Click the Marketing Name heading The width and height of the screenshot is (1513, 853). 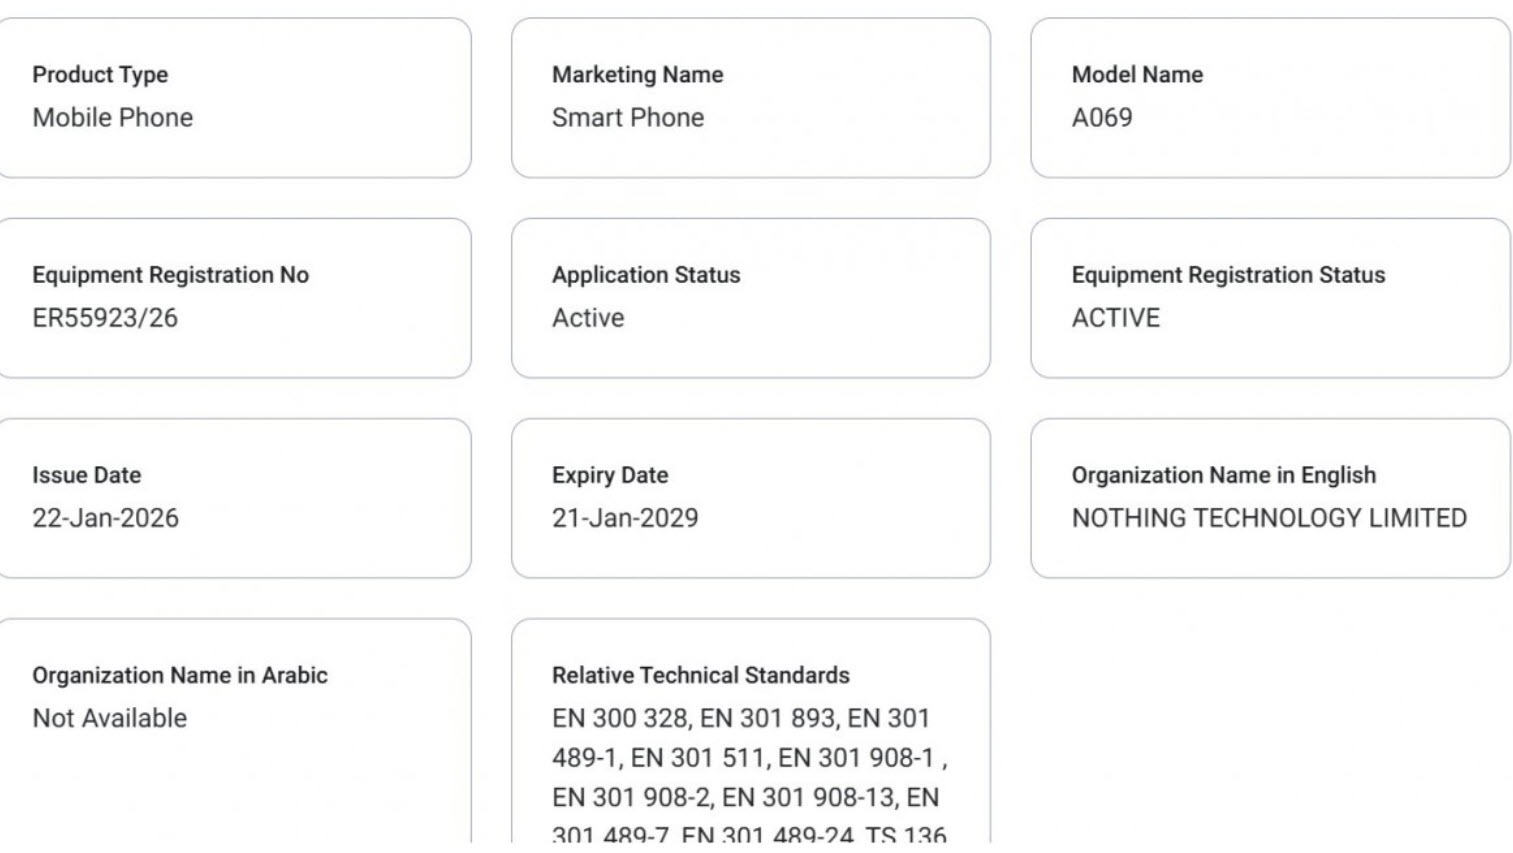[x=637, y=75]
